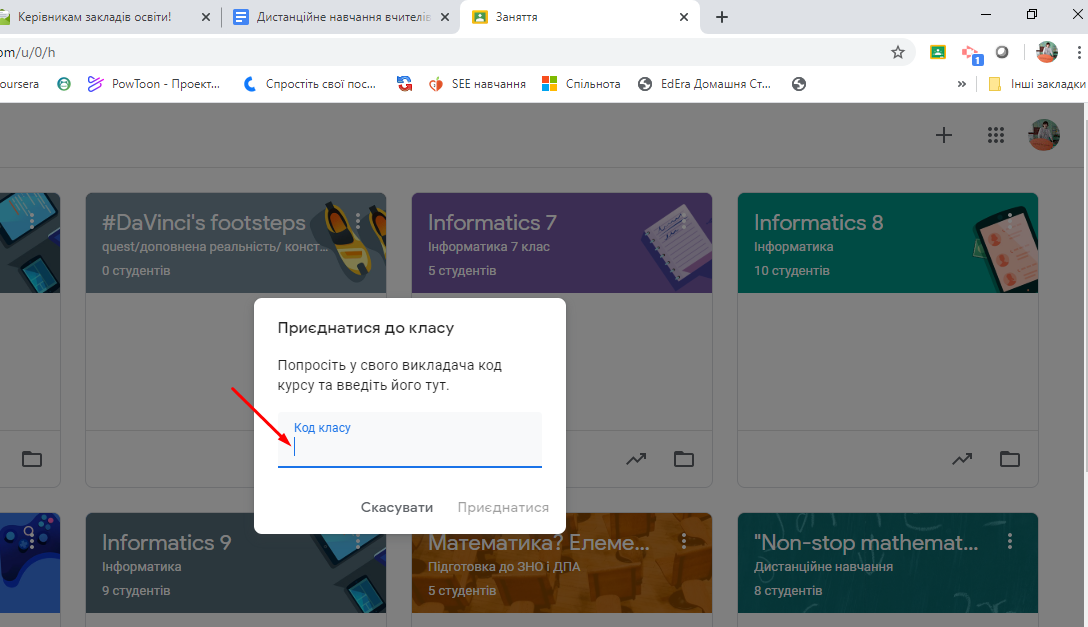Click the red-blue sync arrows bookmark icon
The height and width of the screenshot is (627, 1088).
point(404,84)
